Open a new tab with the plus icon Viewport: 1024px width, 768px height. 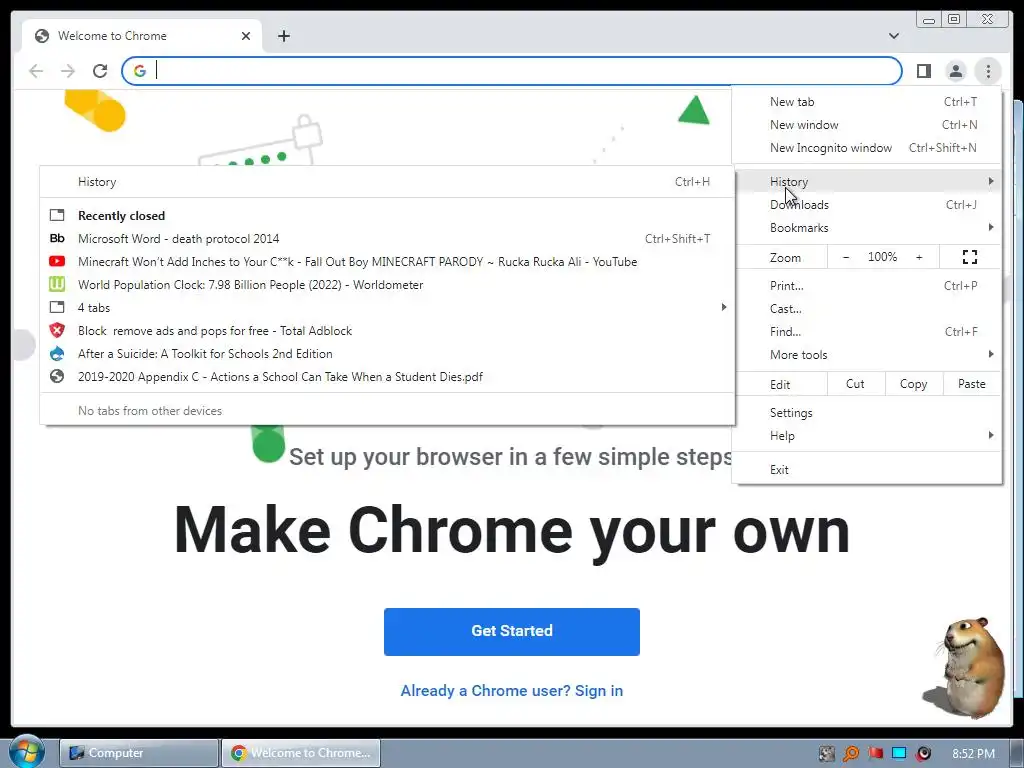point(283,36)
